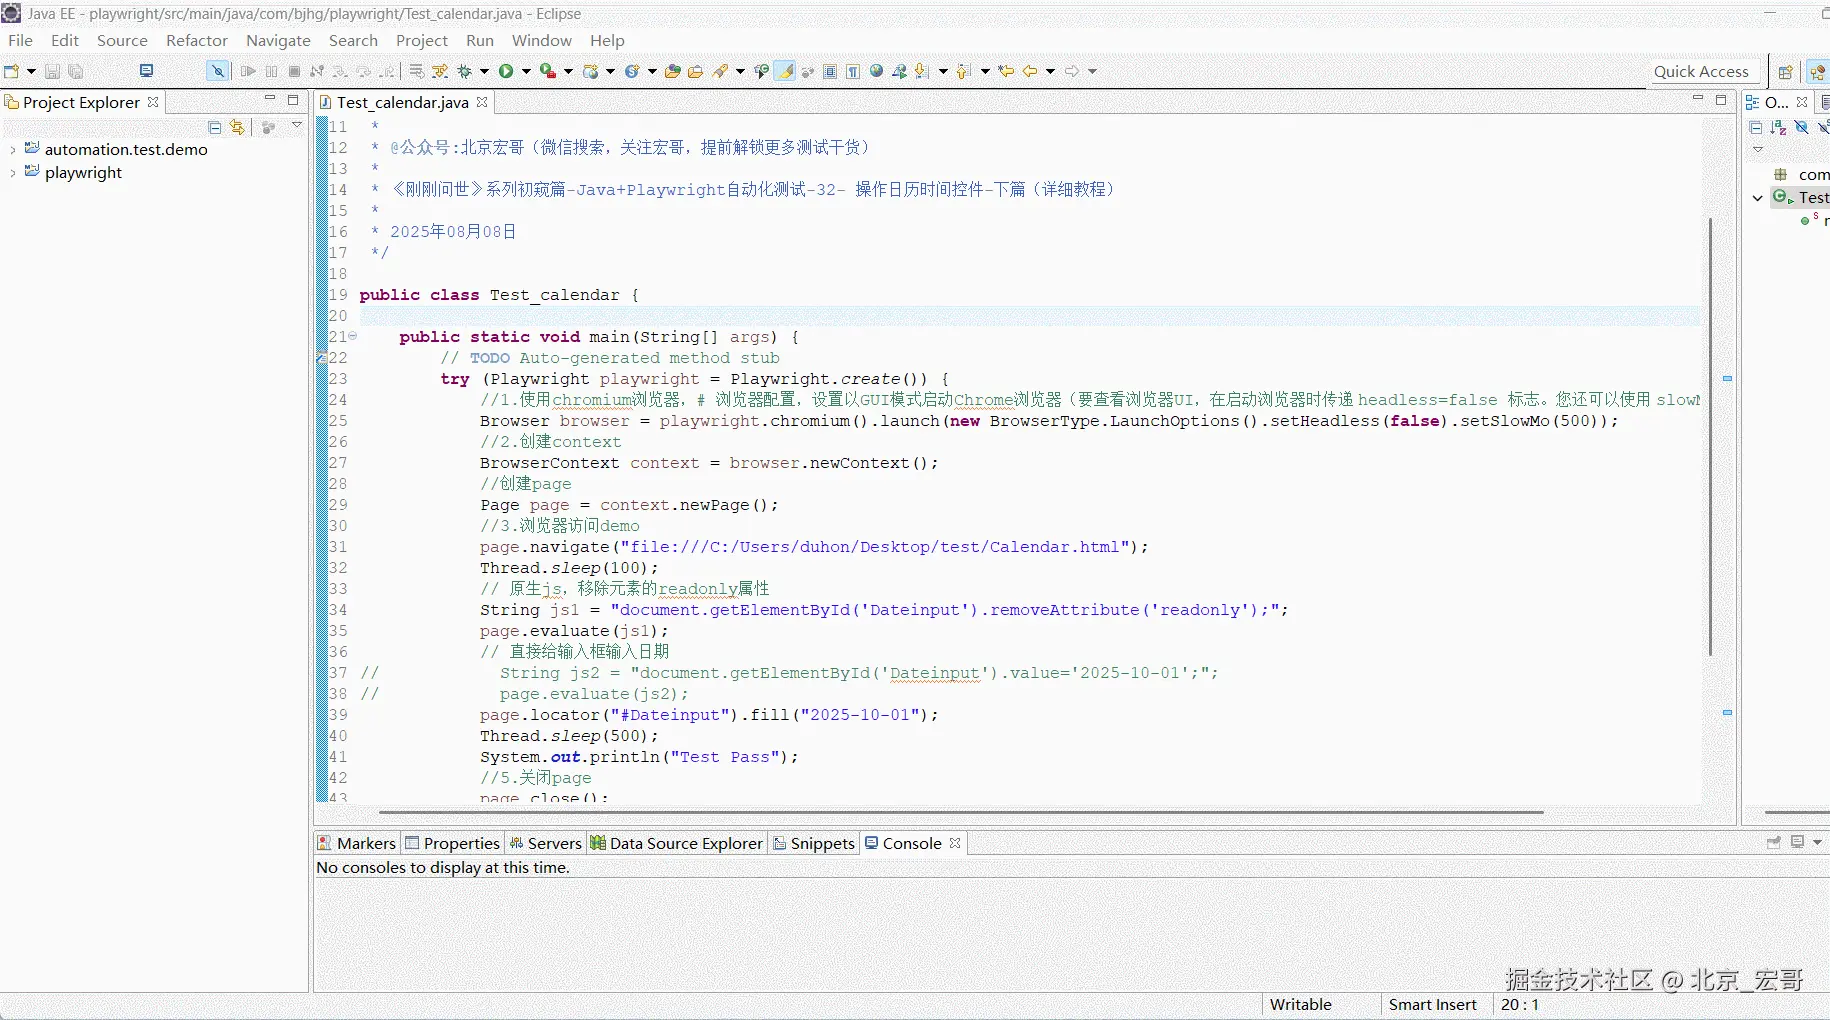Open the Project menu
1830x1020 pixels.
pos(422,40)
